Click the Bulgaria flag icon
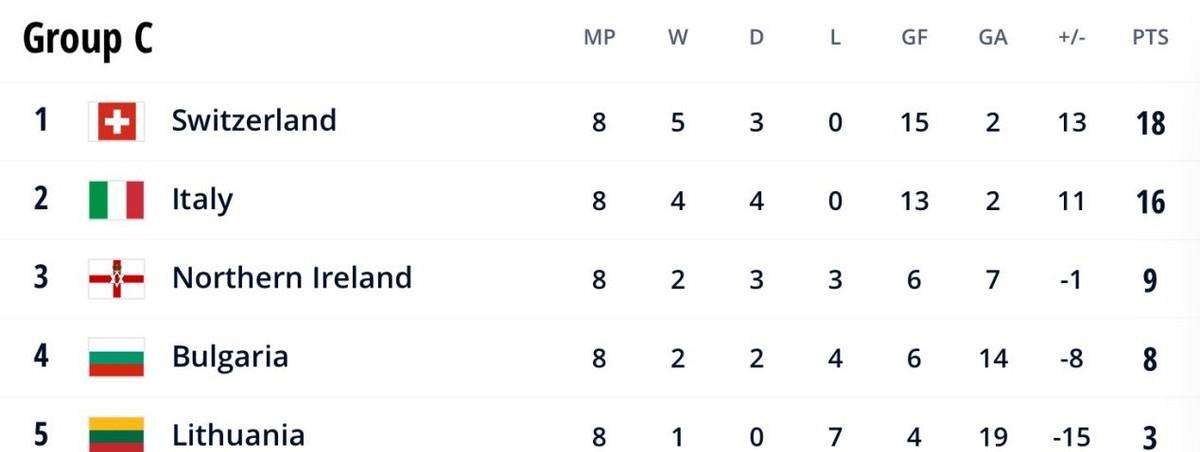 pos(116,357)
